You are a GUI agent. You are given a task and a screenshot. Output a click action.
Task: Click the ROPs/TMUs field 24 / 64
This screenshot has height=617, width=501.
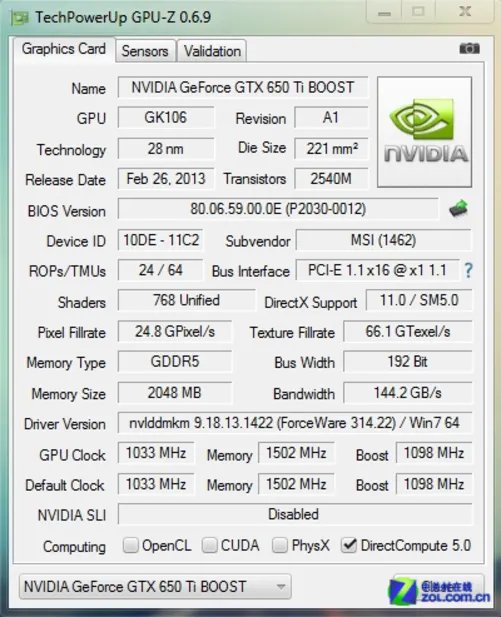point(161,270)
